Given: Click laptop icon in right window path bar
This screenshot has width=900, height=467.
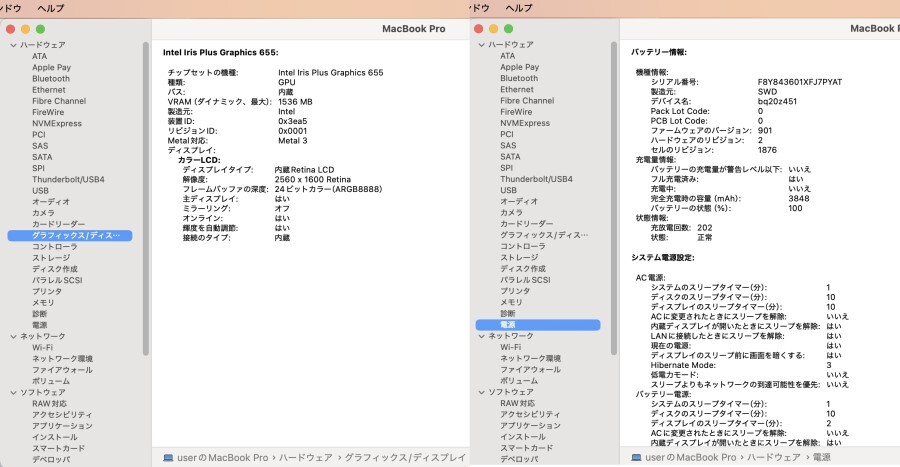Looking at the screenshot, I should point(637,457).
